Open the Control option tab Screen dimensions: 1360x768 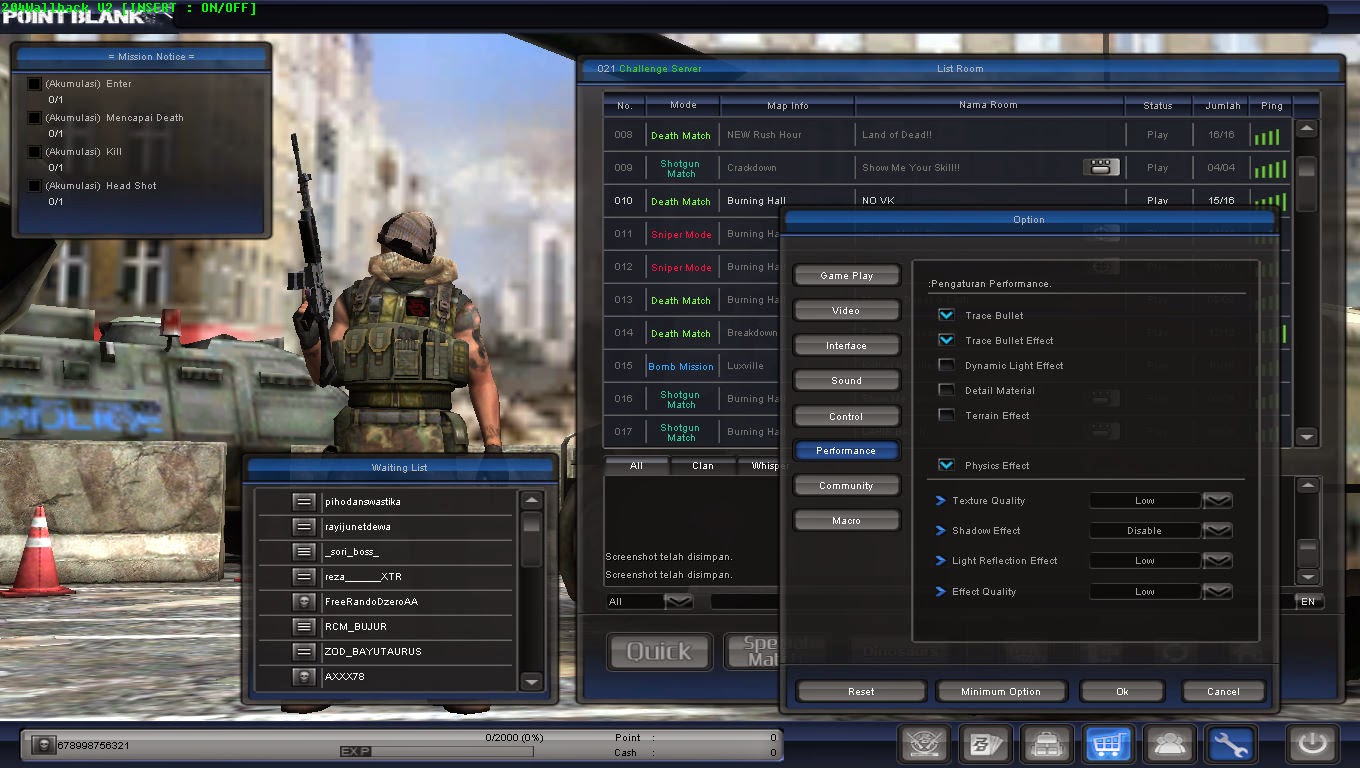tap(847, 416)
